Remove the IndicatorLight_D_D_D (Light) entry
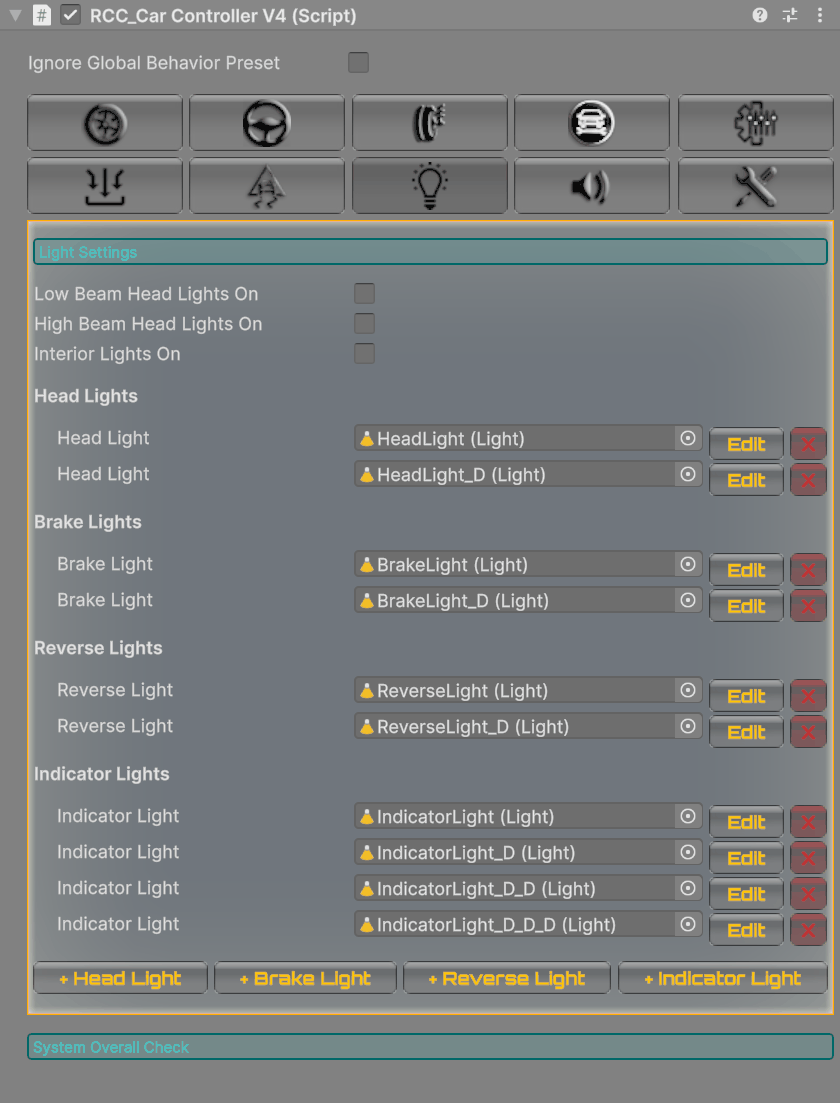Screen dimensions: 840x1103 coord(808,930)
